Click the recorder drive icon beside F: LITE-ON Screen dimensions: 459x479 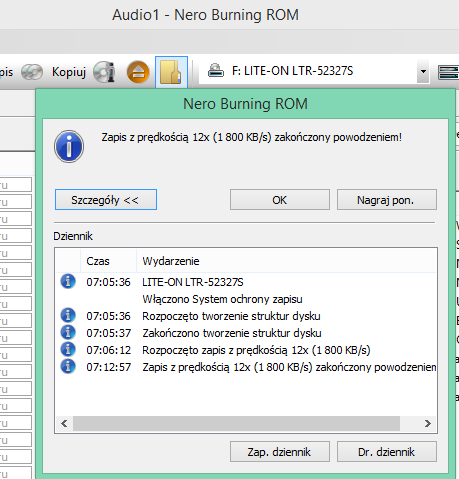coord(216,71)
